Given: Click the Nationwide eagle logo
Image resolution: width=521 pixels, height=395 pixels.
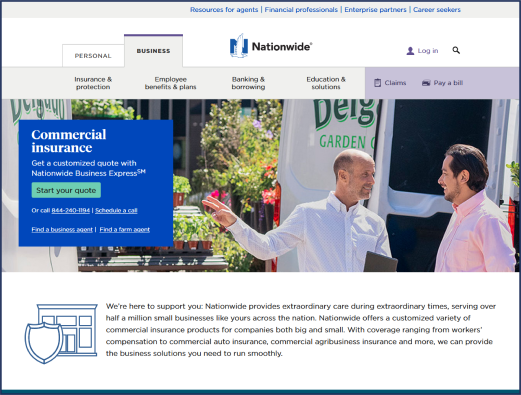Looking at the screenshot, I should 239,46.
